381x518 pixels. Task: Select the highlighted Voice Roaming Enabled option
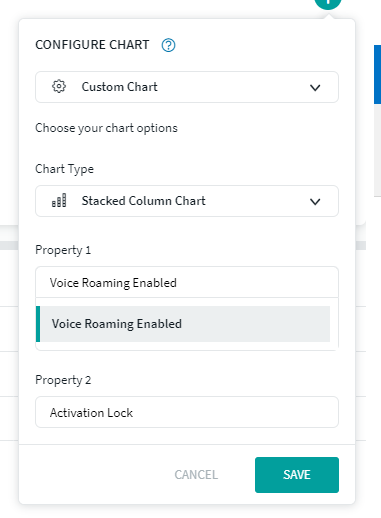[x=183, y=324]
